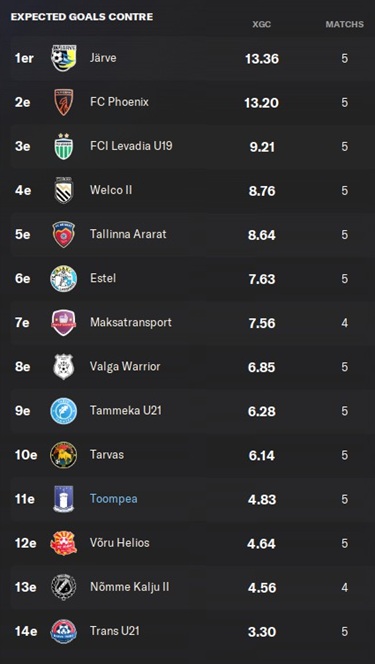Viewport: 375px width, 664px height.
Task: Click the Tarvas club crest
Action: pyautogui.click(x=63, y=455)
